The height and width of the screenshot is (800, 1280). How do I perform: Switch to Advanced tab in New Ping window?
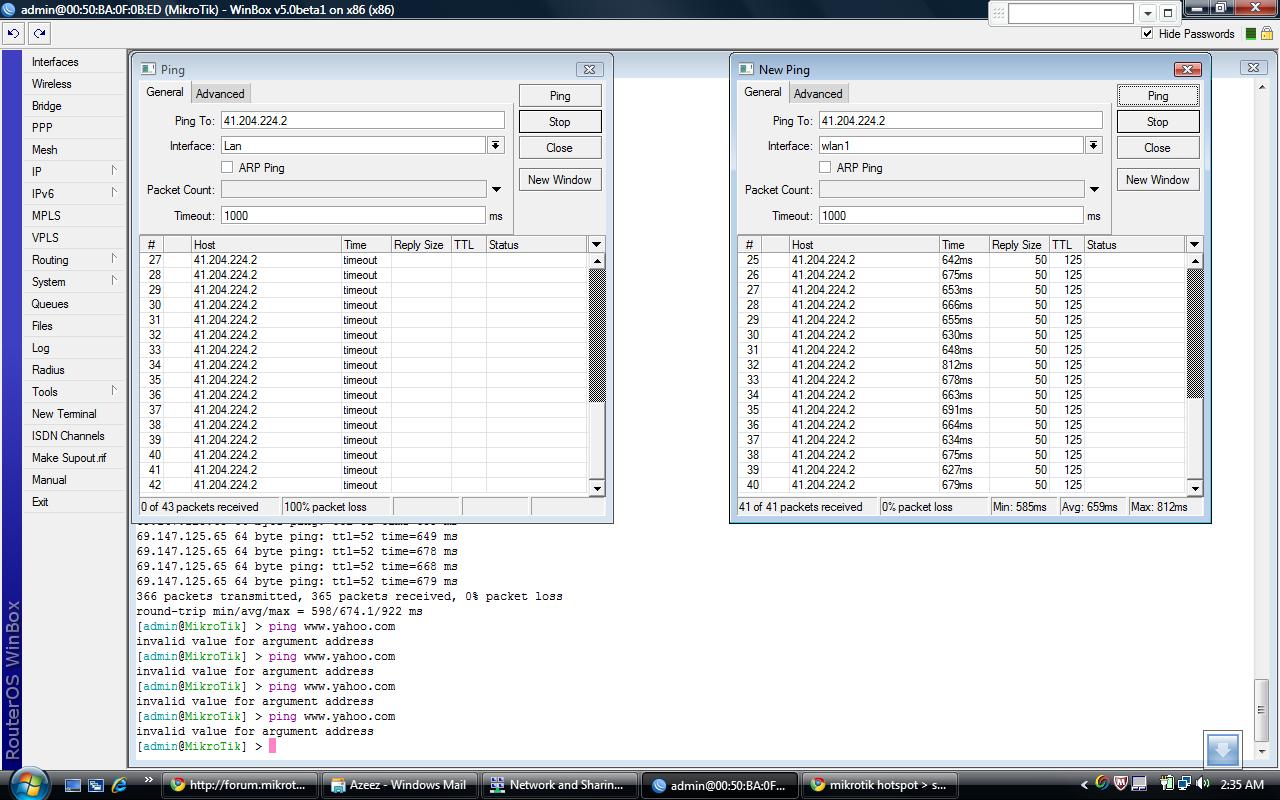point(818,94)
